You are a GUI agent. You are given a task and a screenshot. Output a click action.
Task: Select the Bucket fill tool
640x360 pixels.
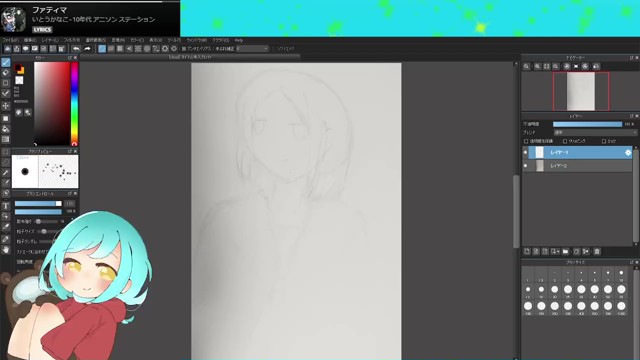click(x=6, y=129)
